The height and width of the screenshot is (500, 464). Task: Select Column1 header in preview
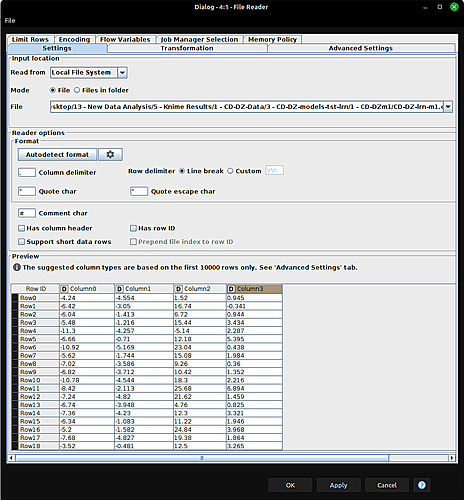pyautogui.click(x=144, y=289)
